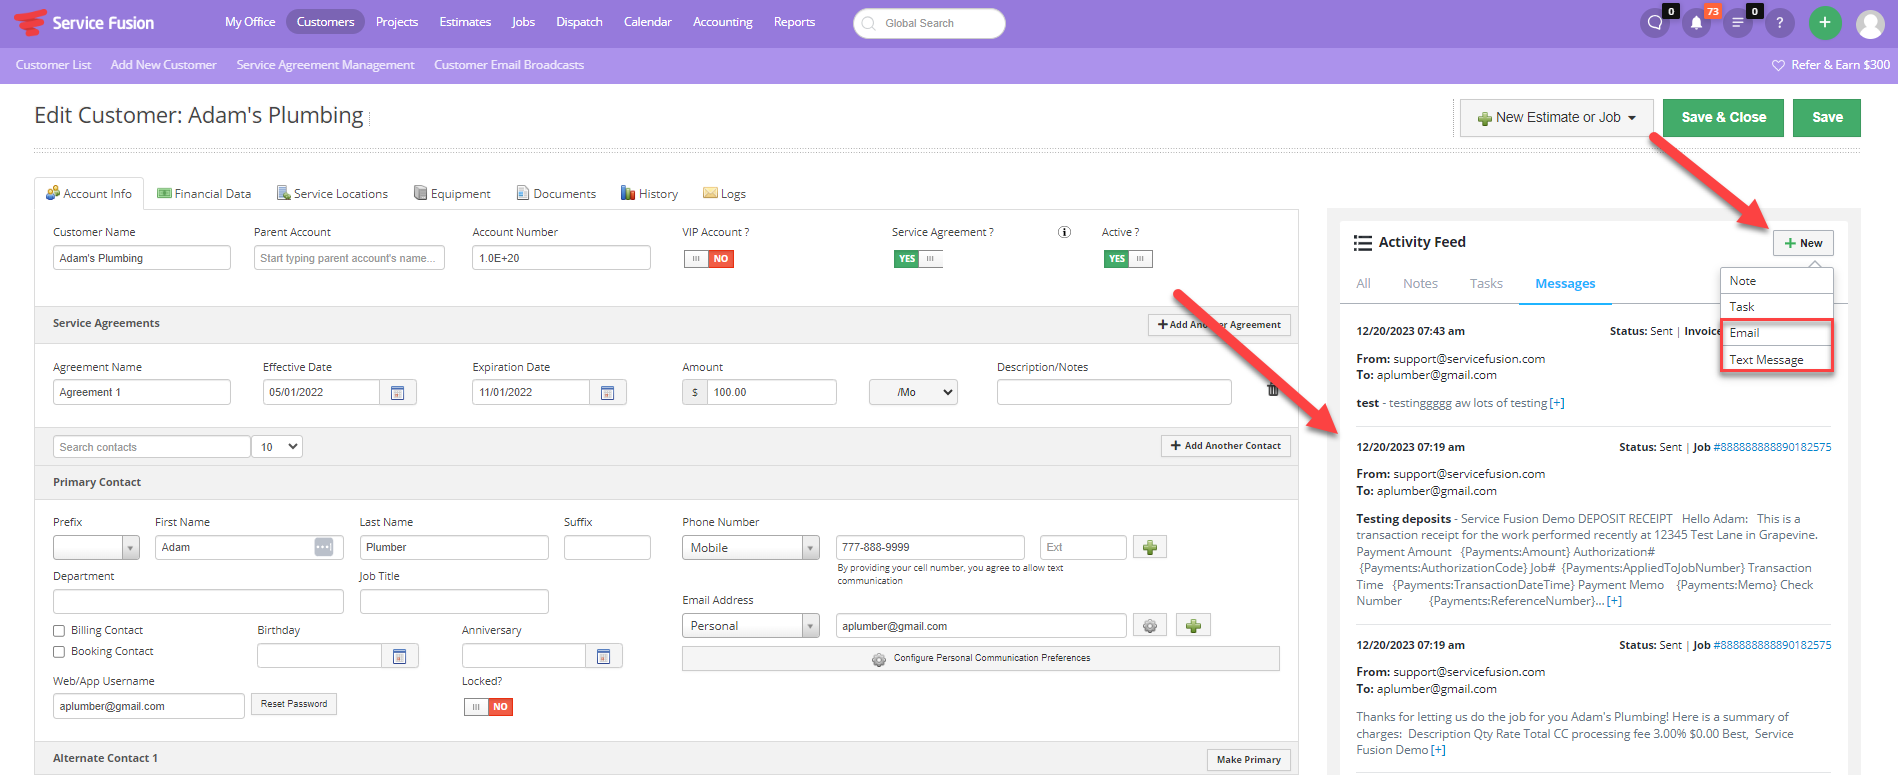Open the History tab

649,194
